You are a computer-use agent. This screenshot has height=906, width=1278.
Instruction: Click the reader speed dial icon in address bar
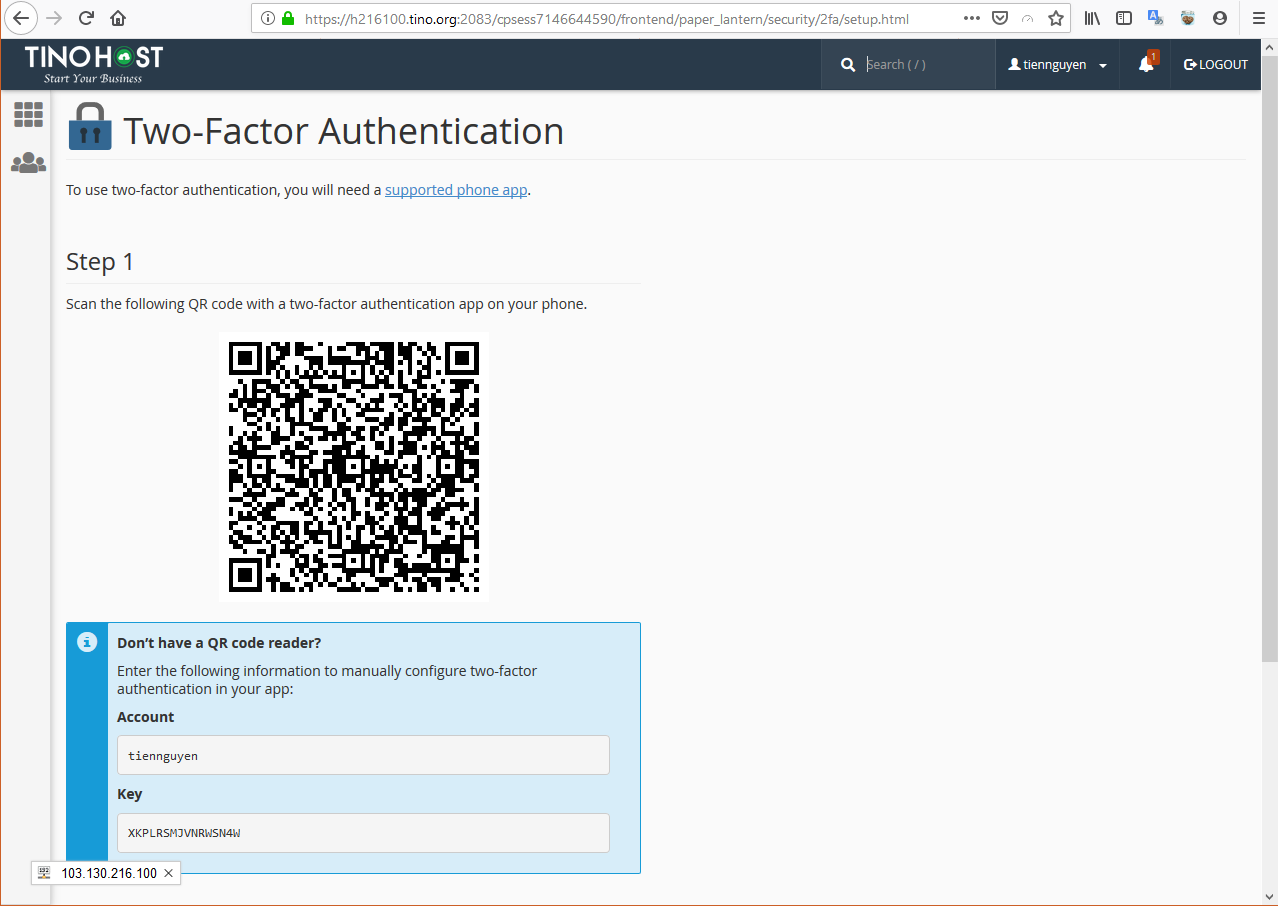(1028, 18)
